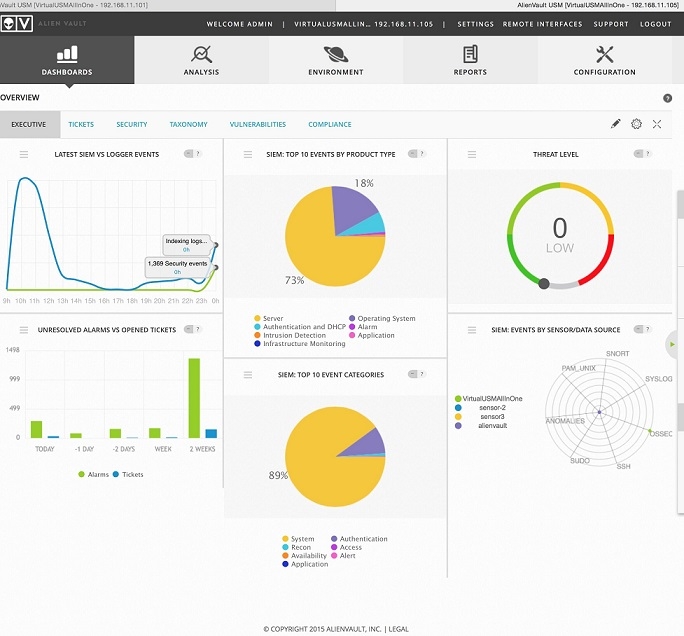Open menu handle of Top 10 Events by Product Type

248,154
